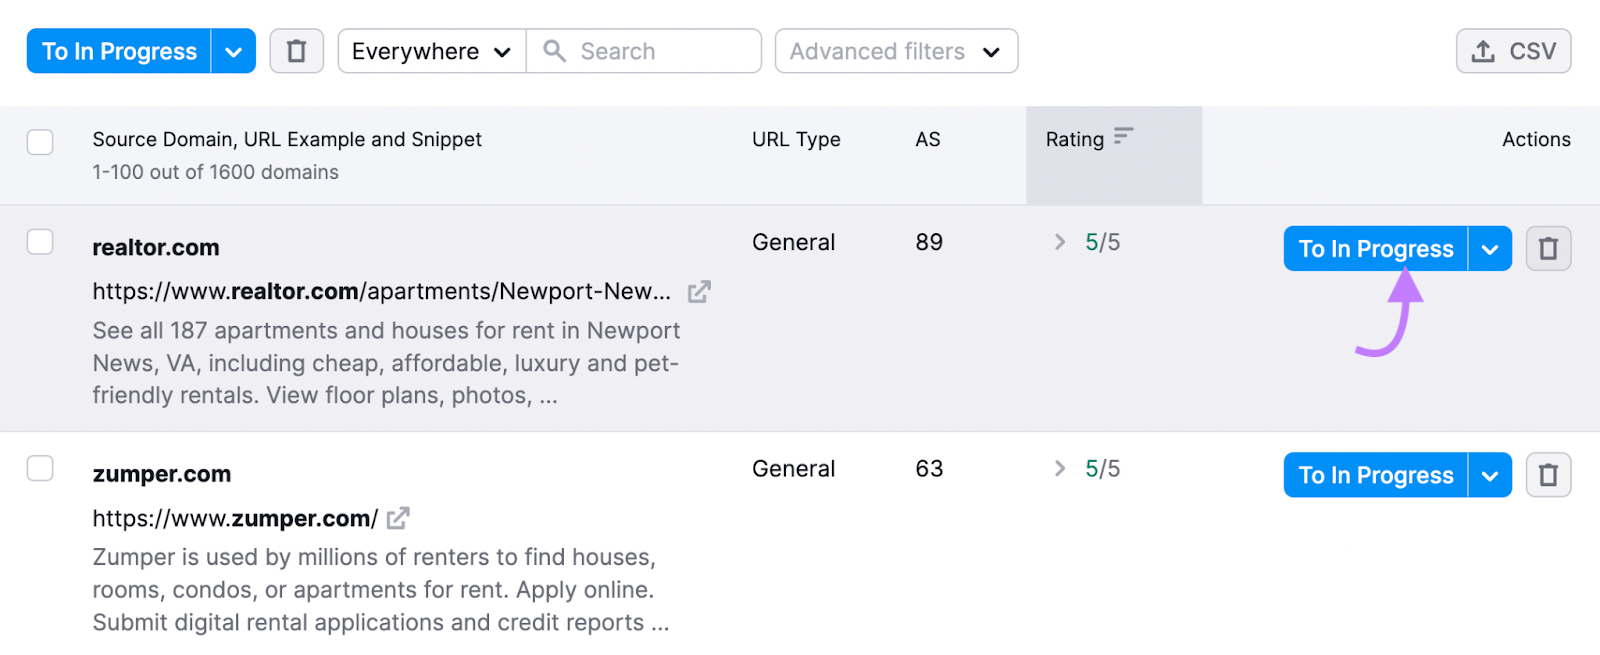Open realtor.com URL external link icon

699,292
